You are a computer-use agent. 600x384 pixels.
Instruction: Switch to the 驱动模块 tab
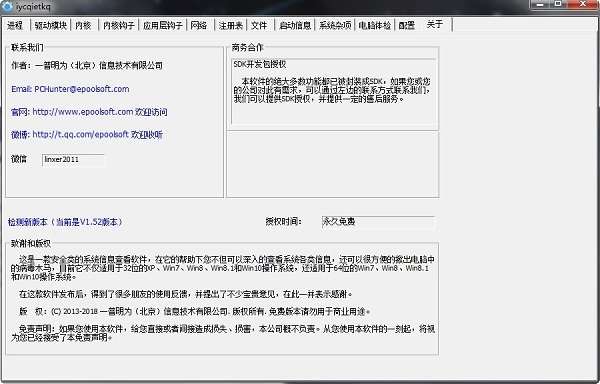point(50,25)
